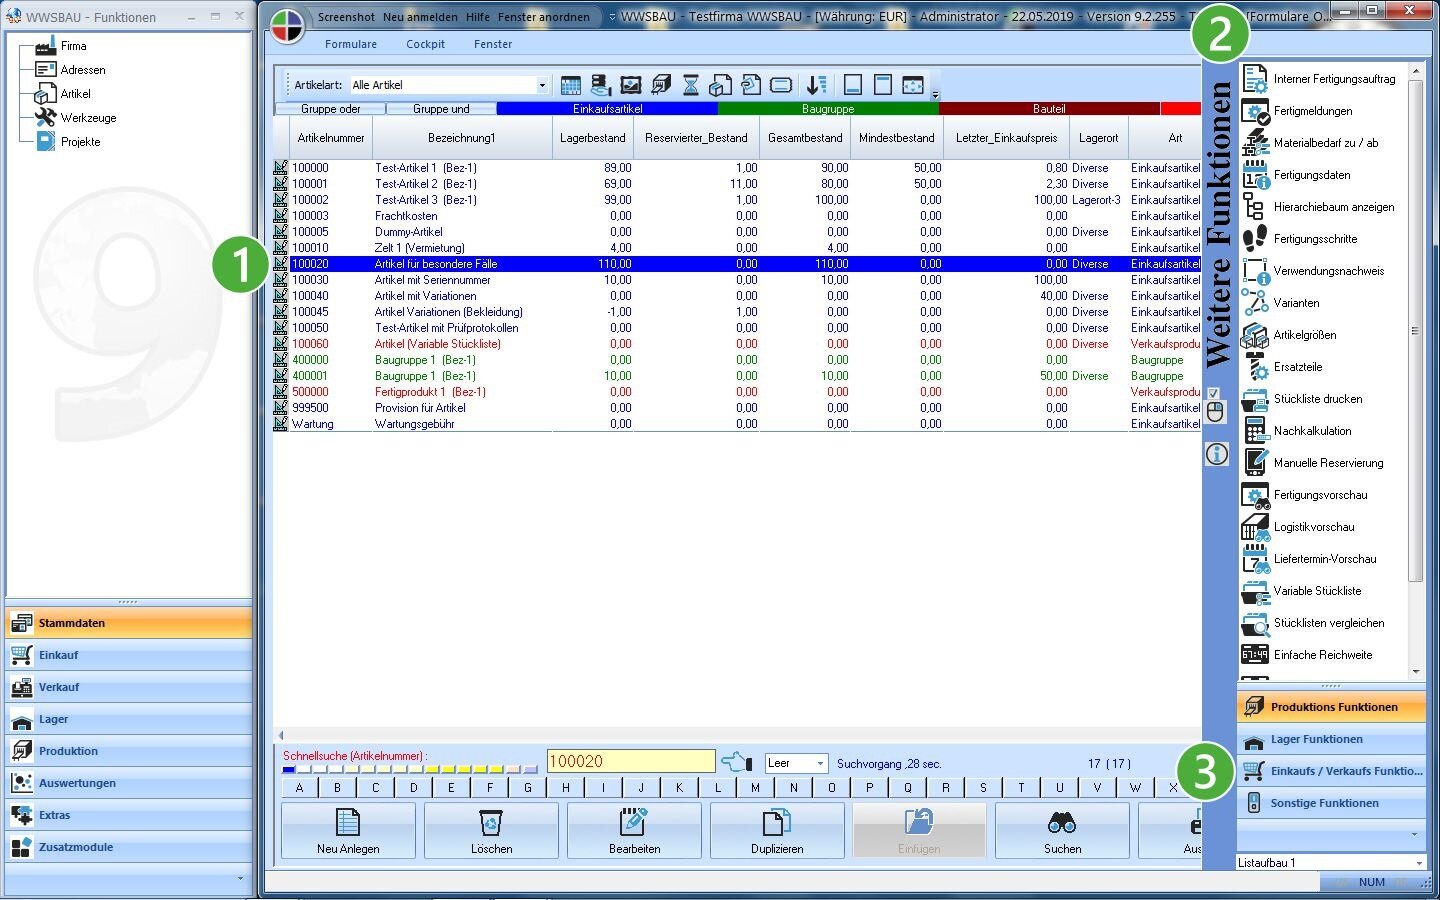1440x900 pixels.
Task: Click the Suchen button
Action: click(1062, 830)
